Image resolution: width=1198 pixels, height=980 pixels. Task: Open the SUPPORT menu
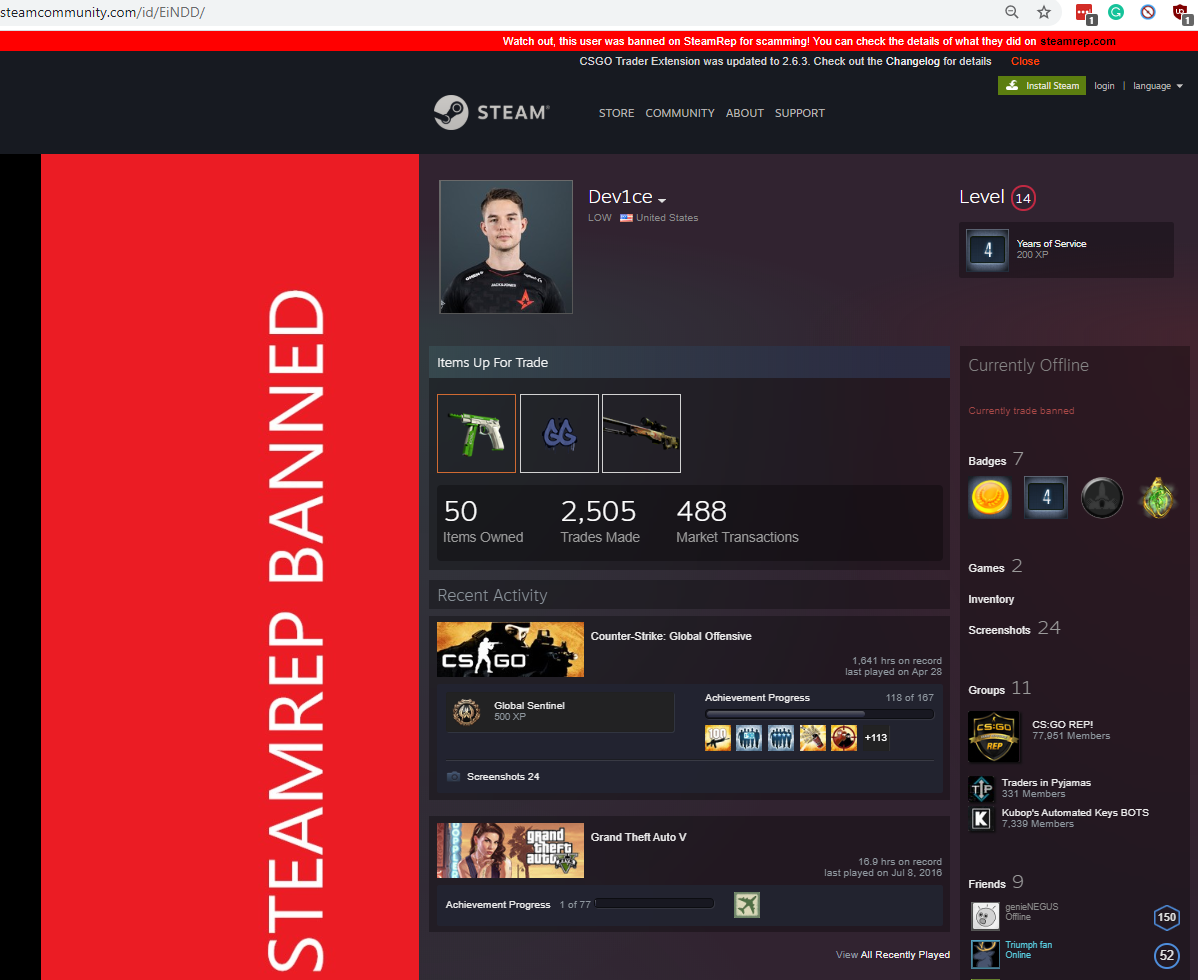click(799, 113)
